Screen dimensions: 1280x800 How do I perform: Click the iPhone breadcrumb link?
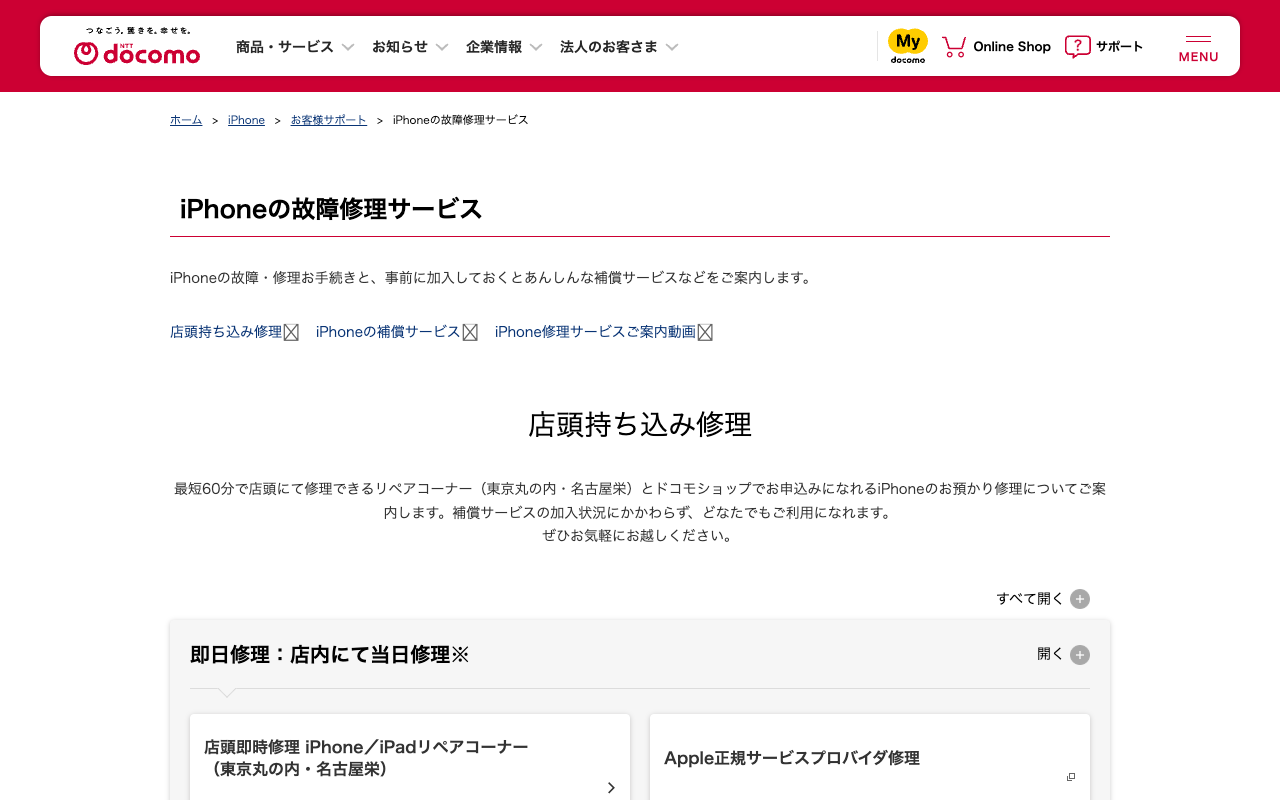tap(246, 120)
